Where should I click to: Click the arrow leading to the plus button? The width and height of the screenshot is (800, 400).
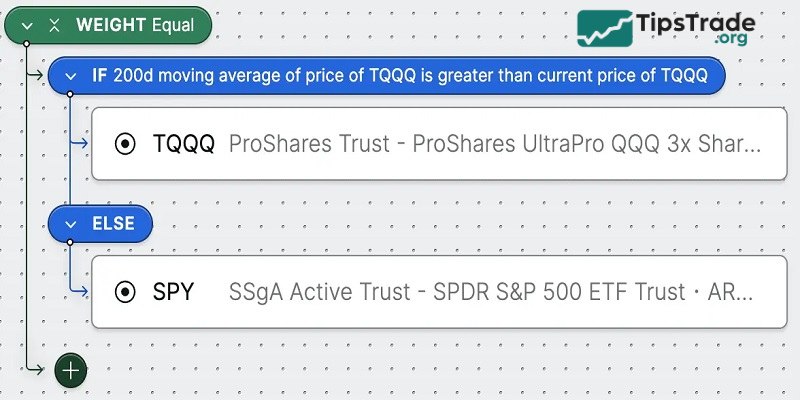pyautogui.click(x=40, y=369)
